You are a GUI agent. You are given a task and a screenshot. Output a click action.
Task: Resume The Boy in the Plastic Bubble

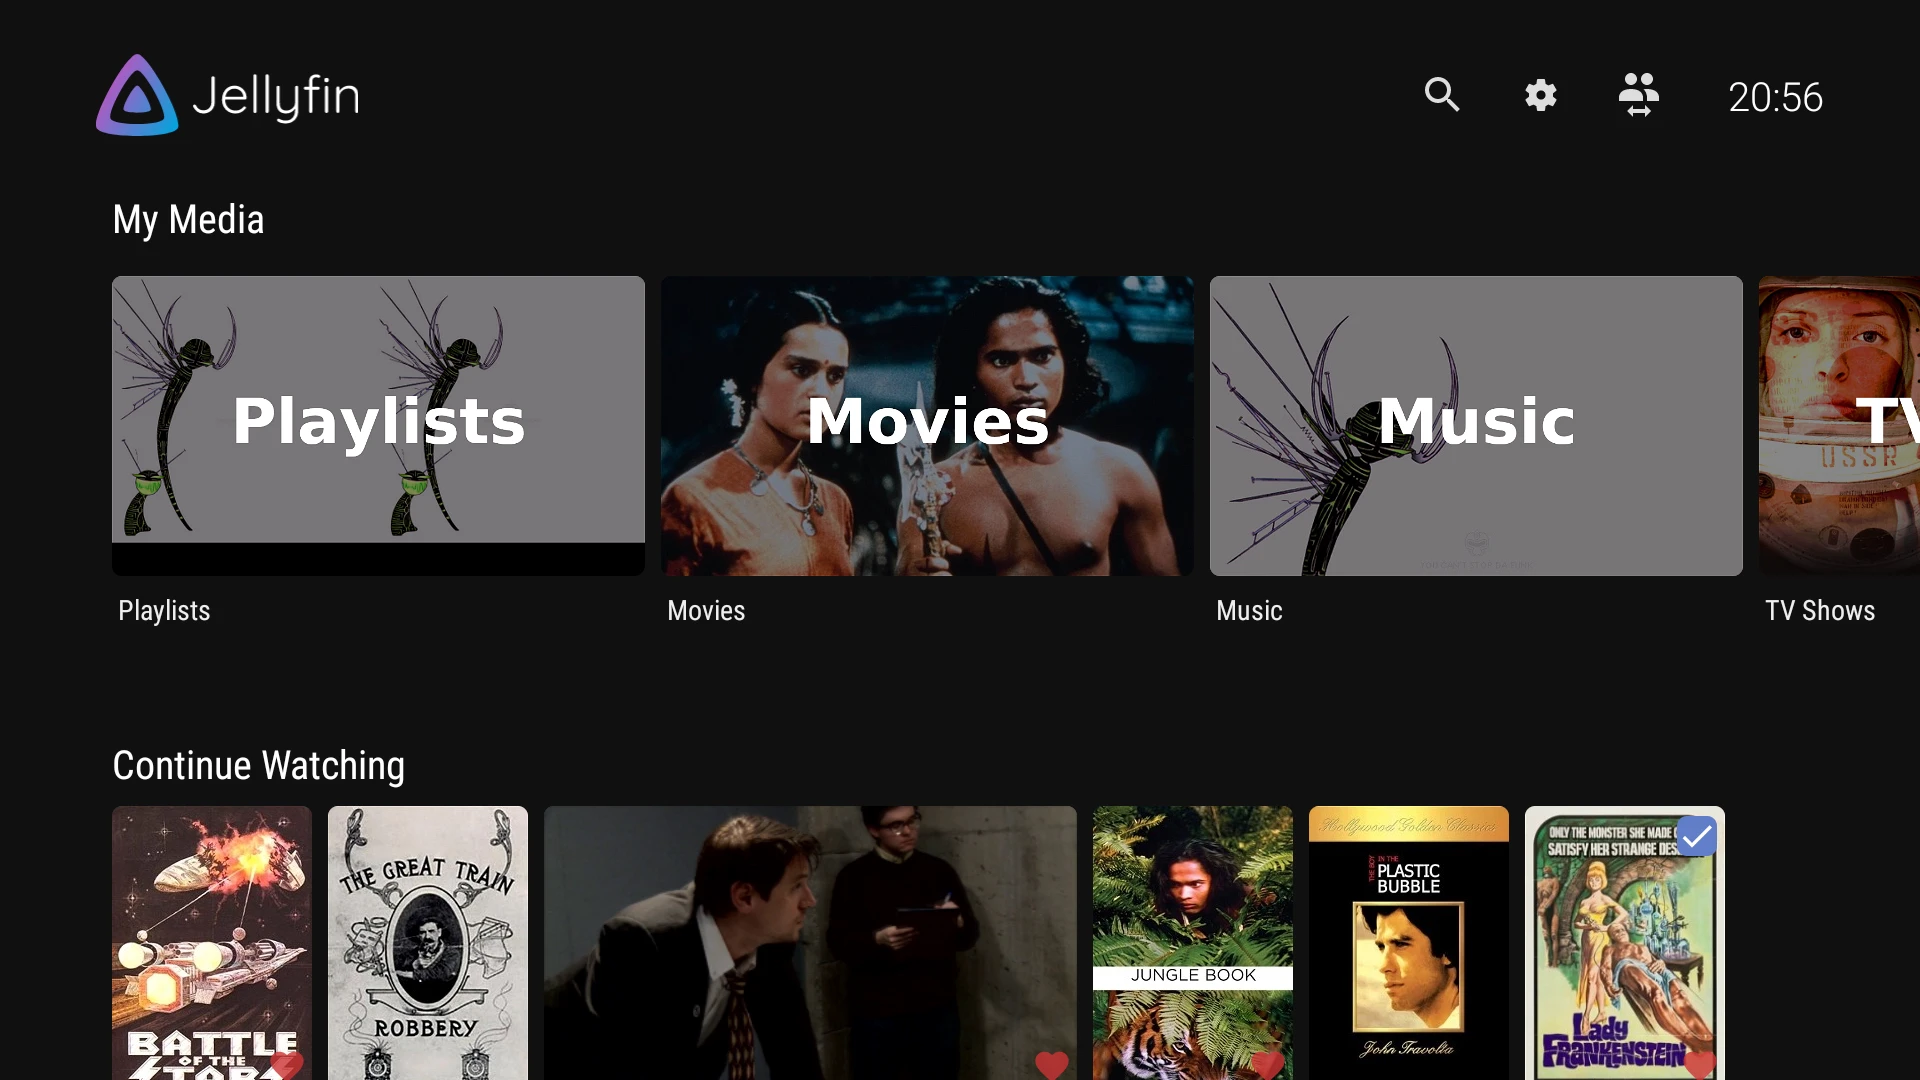click(x=1408, y=940)
